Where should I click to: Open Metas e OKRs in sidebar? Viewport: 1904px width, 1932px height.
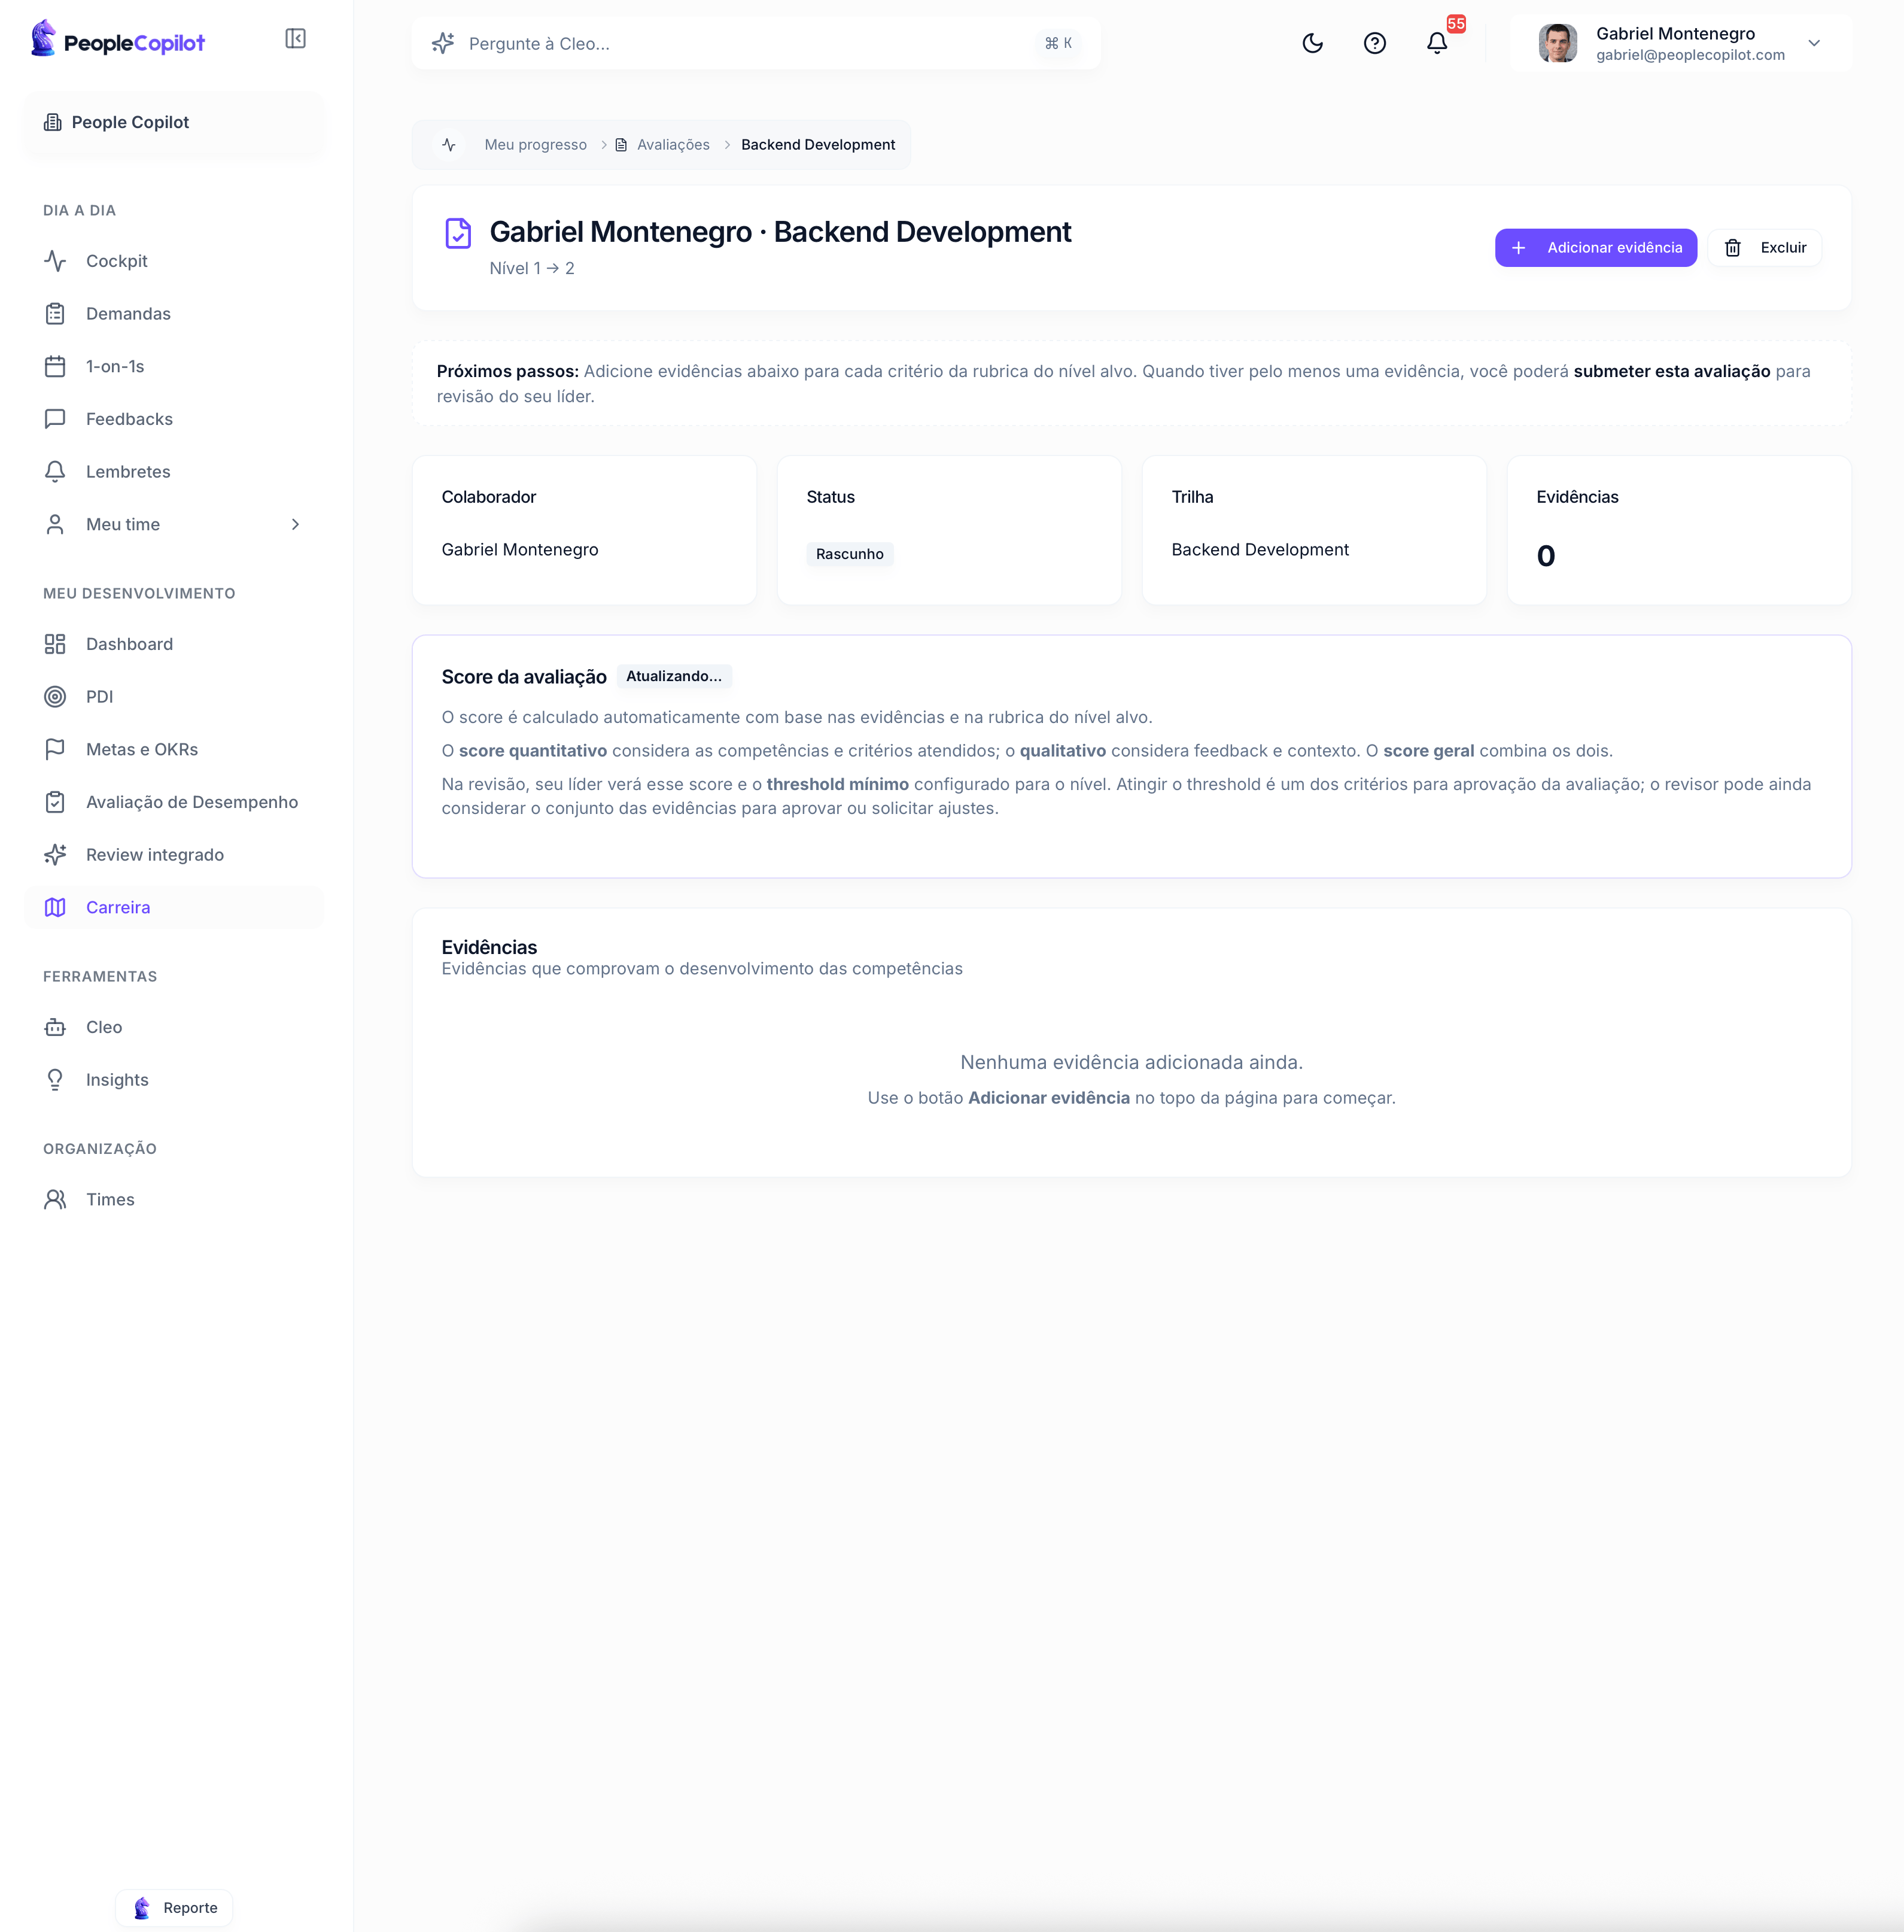[173, 750]
